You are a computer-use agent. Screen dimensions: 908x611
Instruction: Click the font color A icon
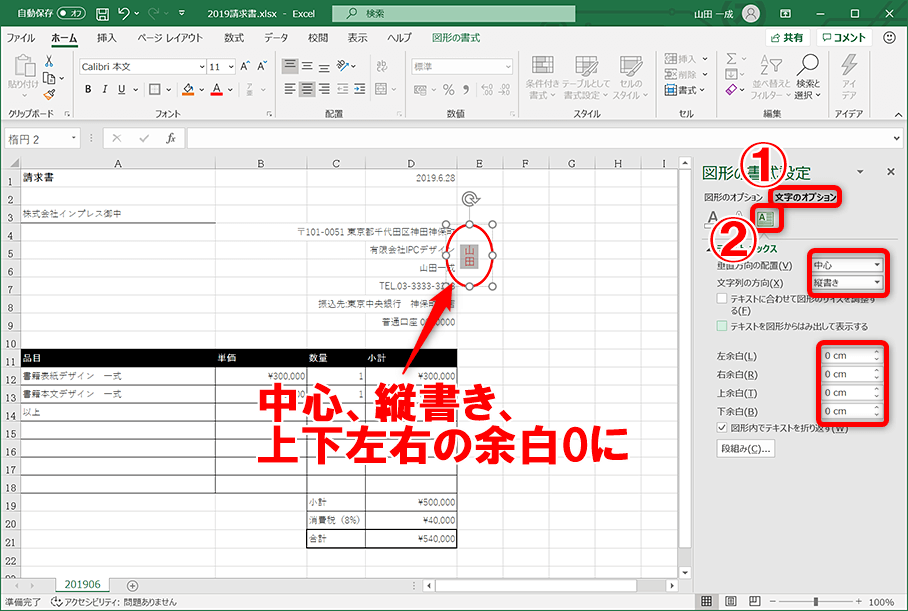coord(217,89)
